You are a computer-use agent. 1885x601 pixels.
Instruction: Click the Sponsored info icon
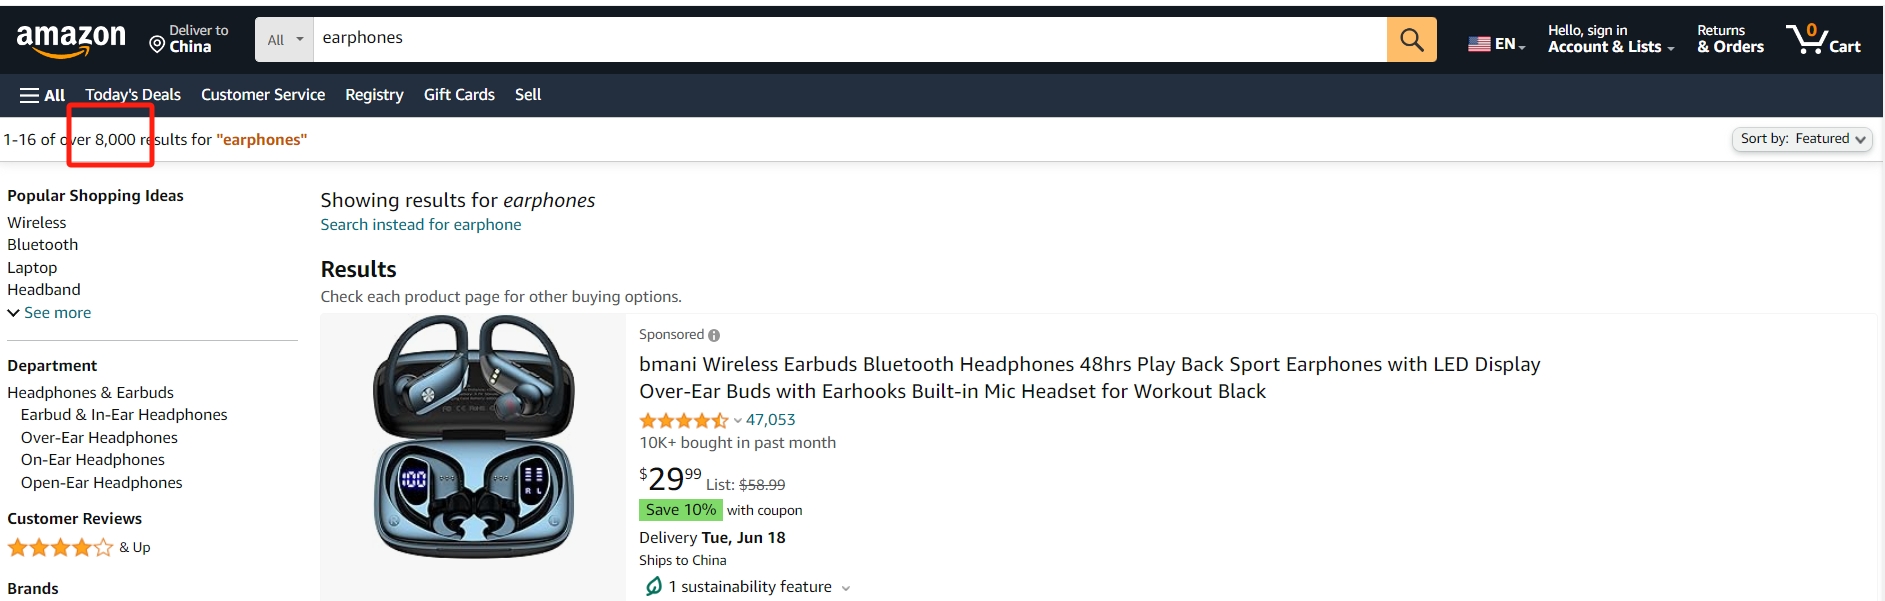coord(714,335)
